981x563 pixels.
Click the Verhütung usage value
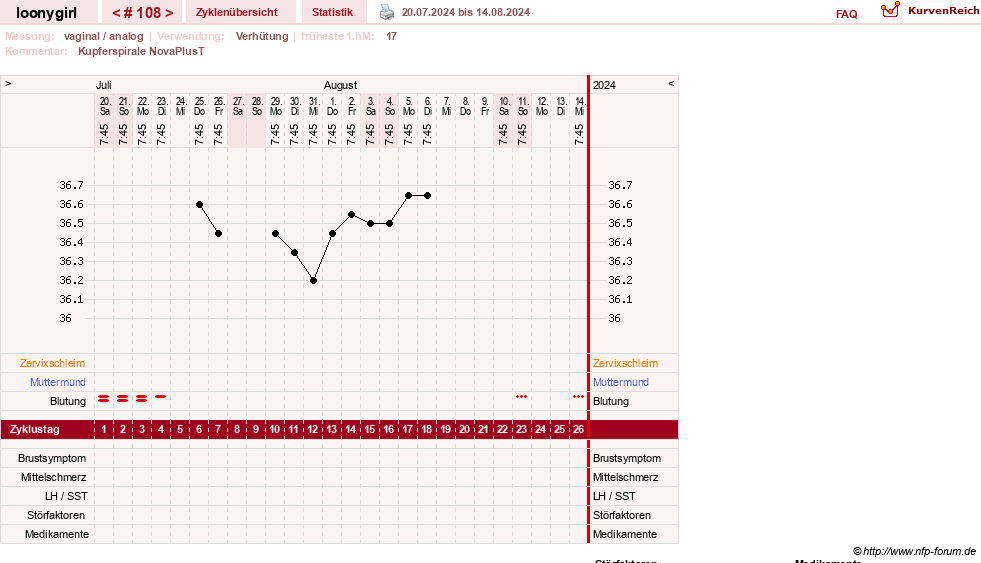[x=262, y=36]
